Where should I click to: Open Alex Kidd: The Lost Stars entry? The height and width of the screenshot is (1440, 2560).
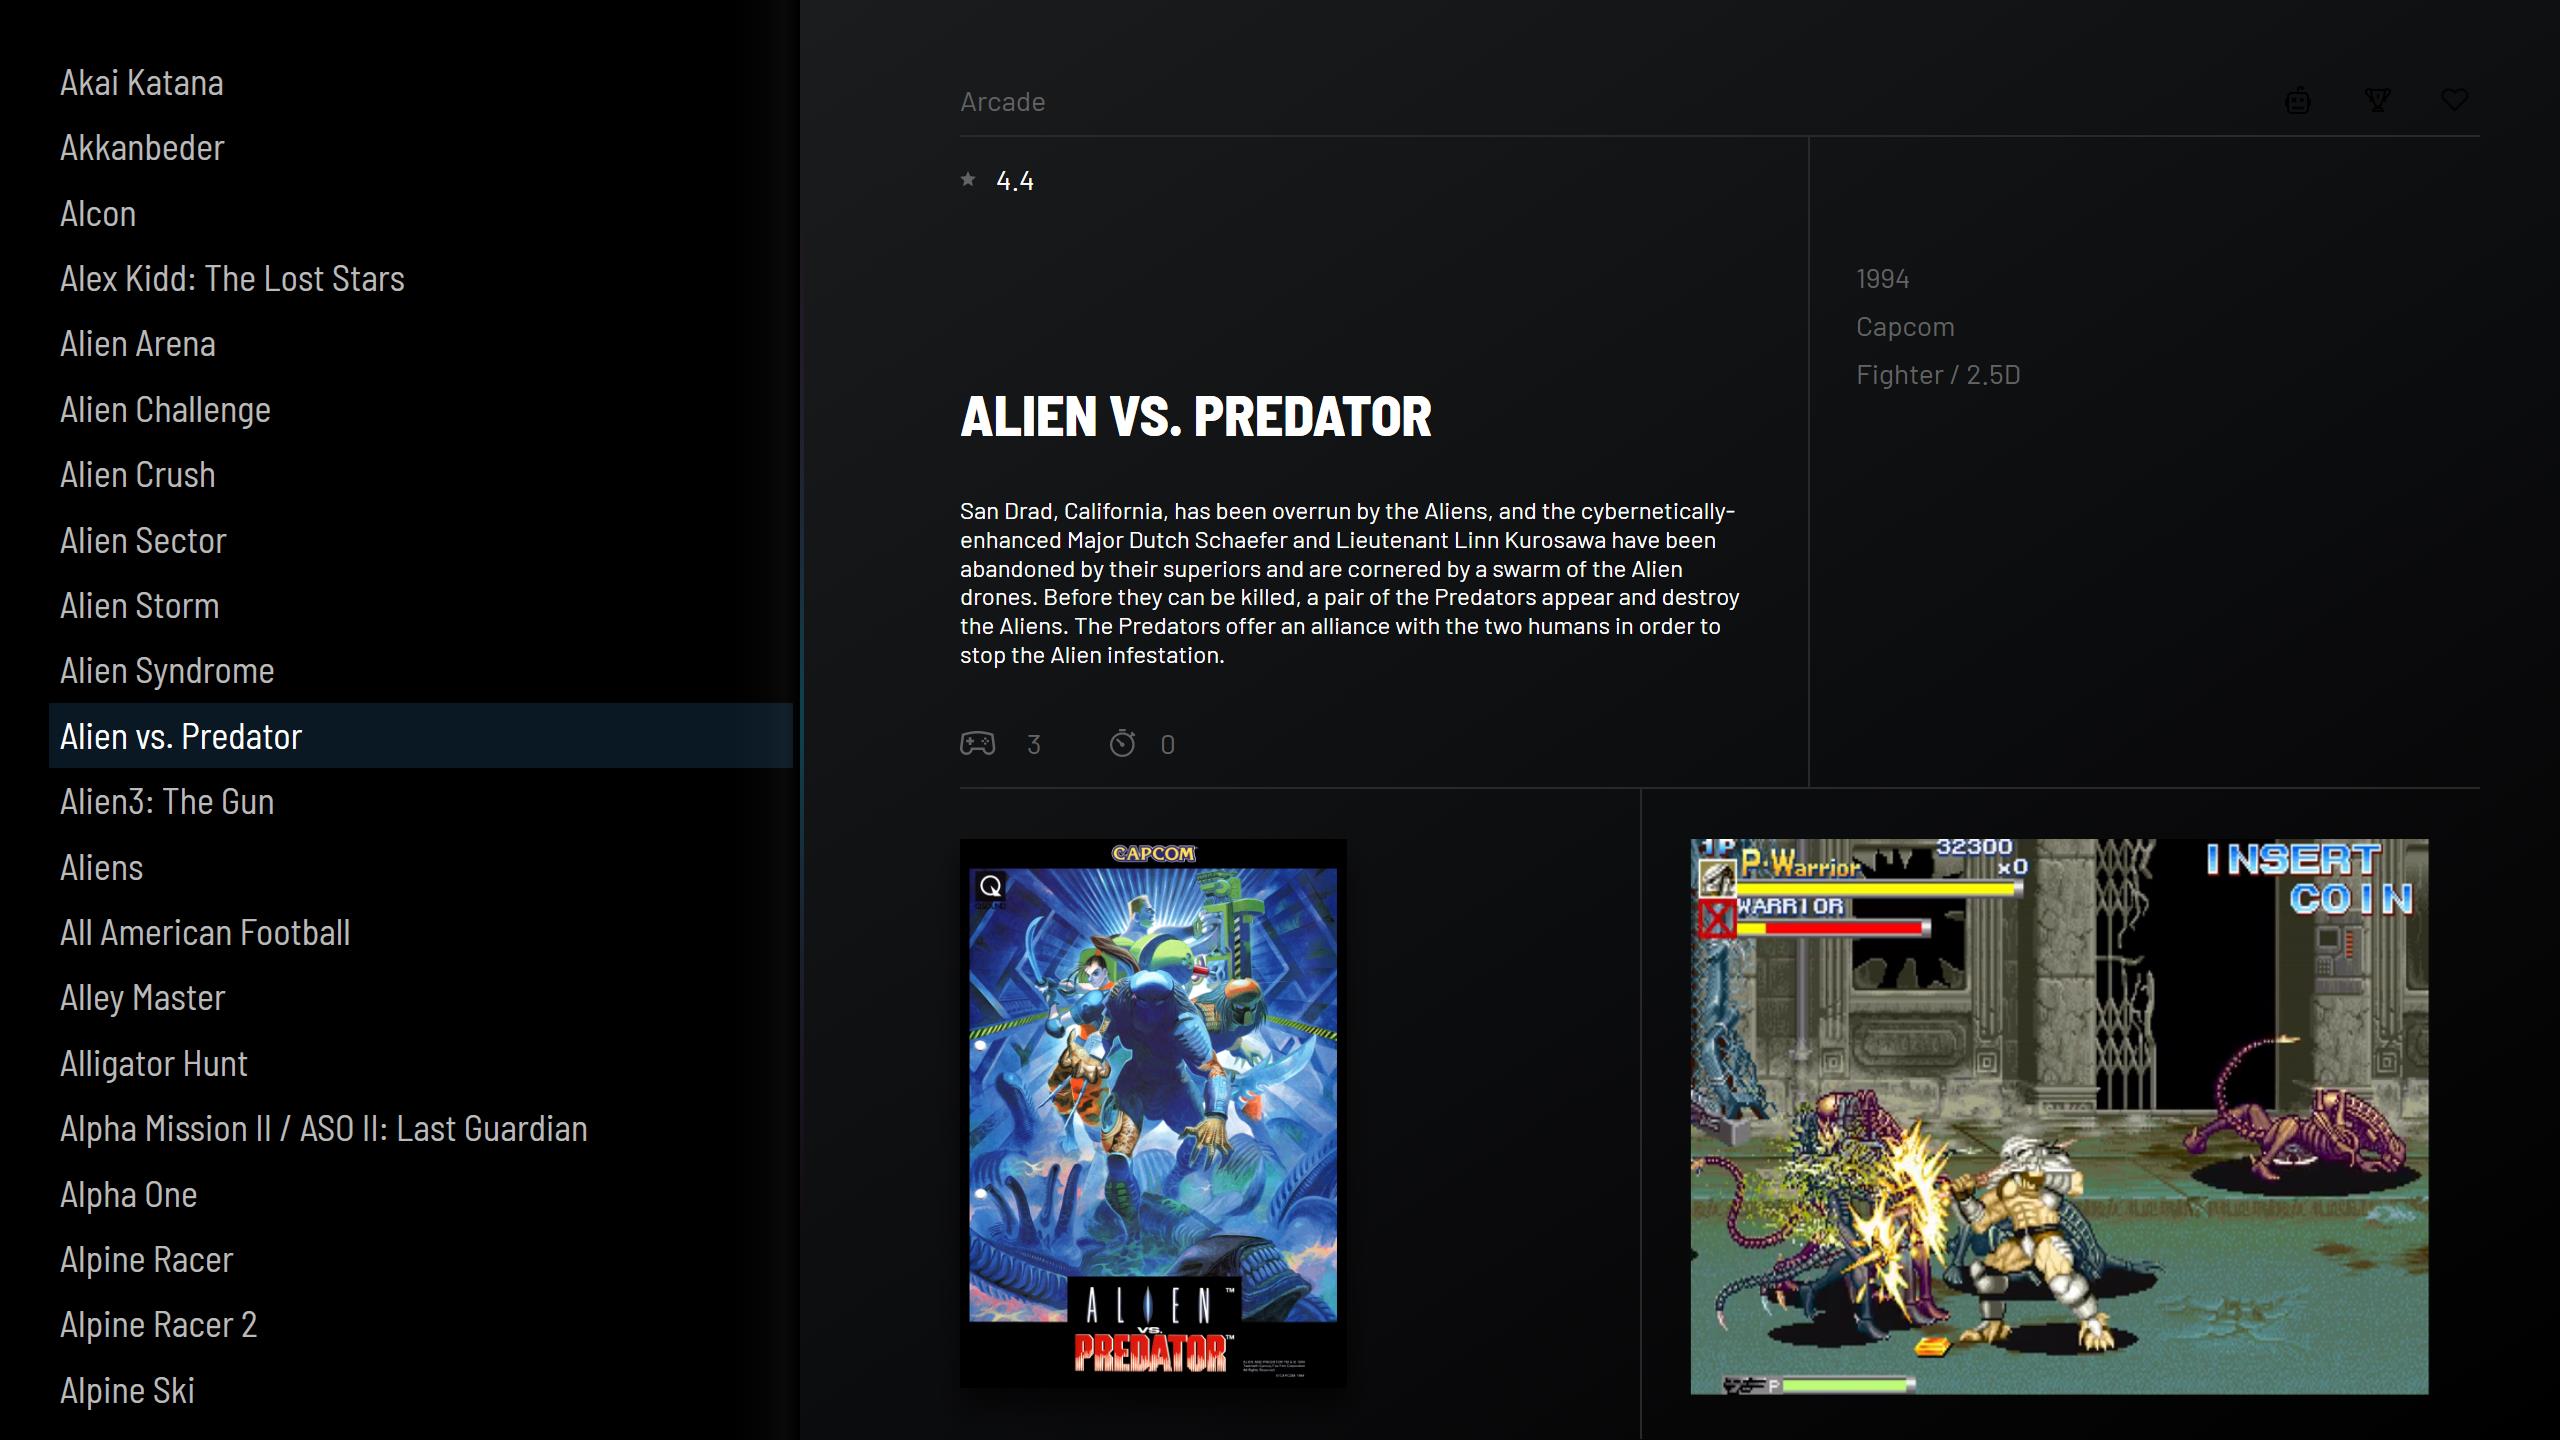(420, 278)
